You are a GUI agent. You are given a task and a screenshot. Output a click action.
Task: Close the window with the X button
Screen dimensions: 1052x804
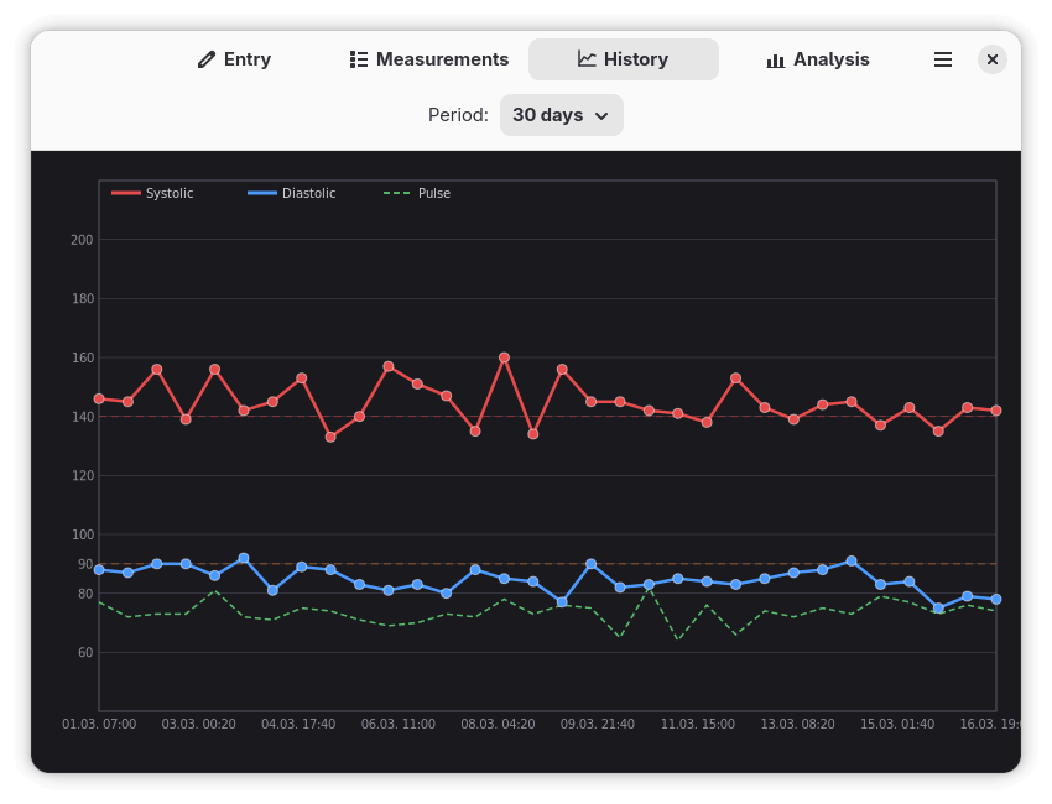pos(992,60)
